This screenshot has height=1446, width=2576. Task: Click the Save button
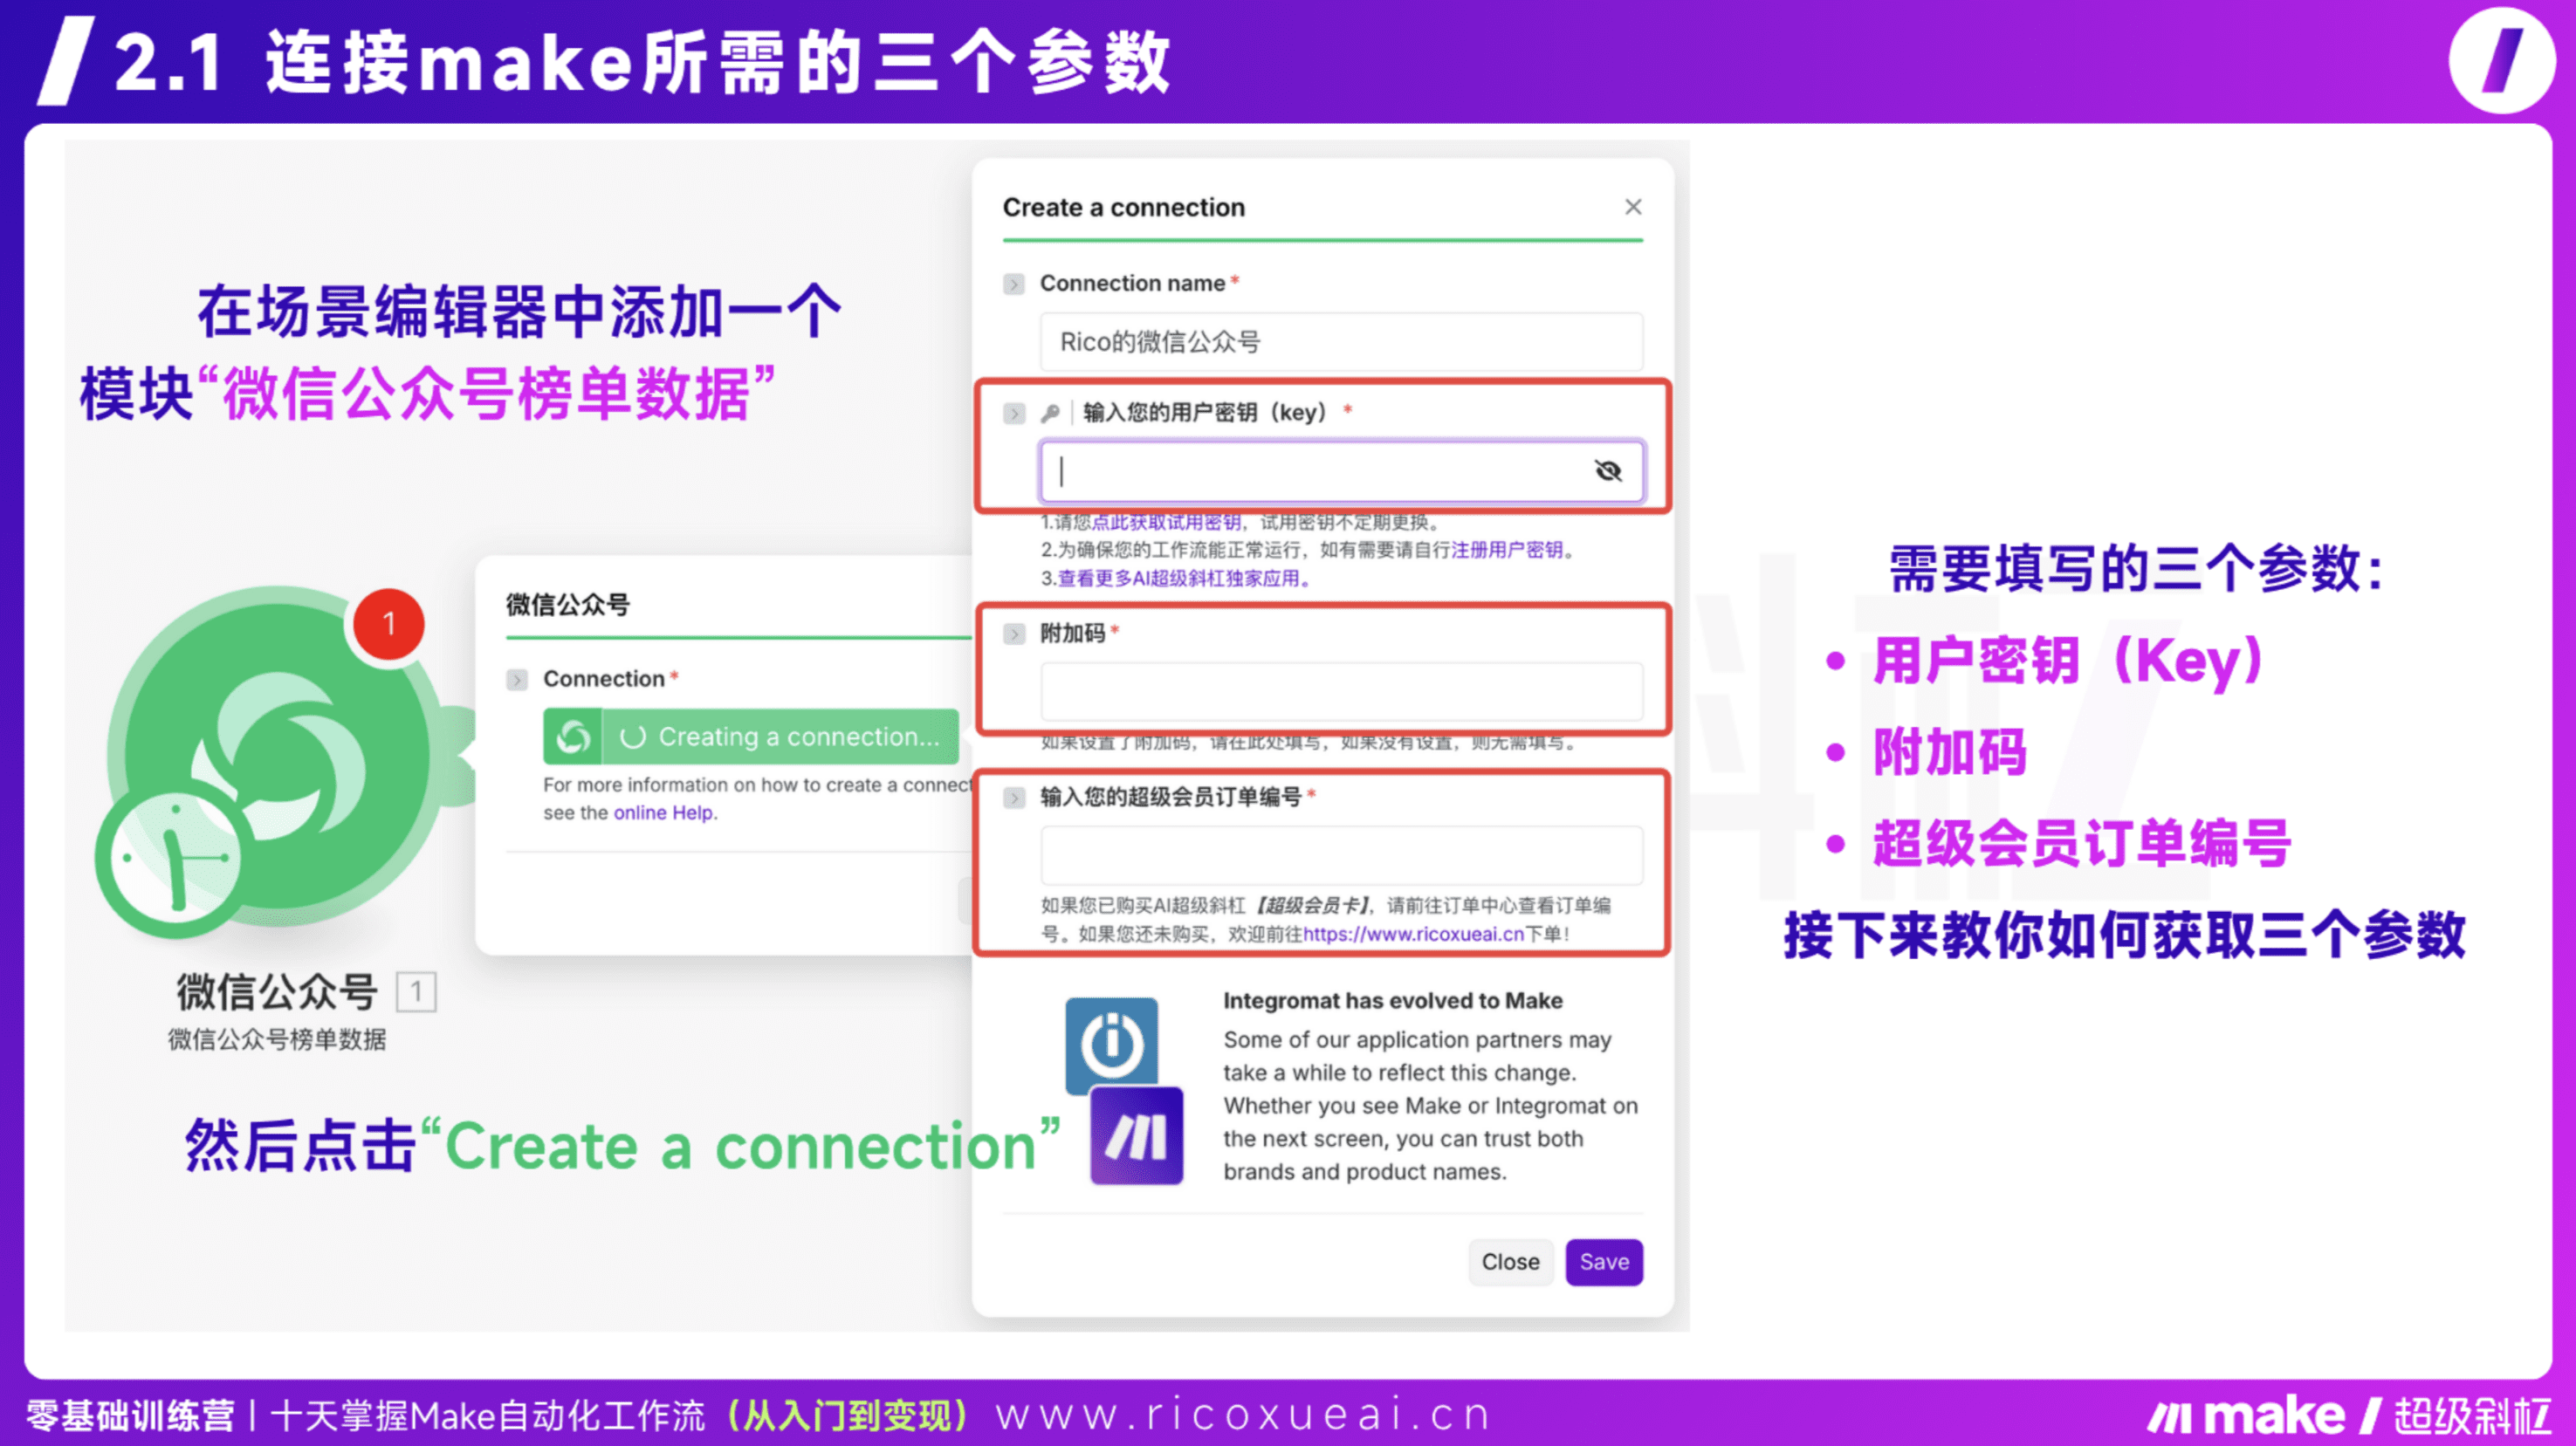point(1604,1262)
